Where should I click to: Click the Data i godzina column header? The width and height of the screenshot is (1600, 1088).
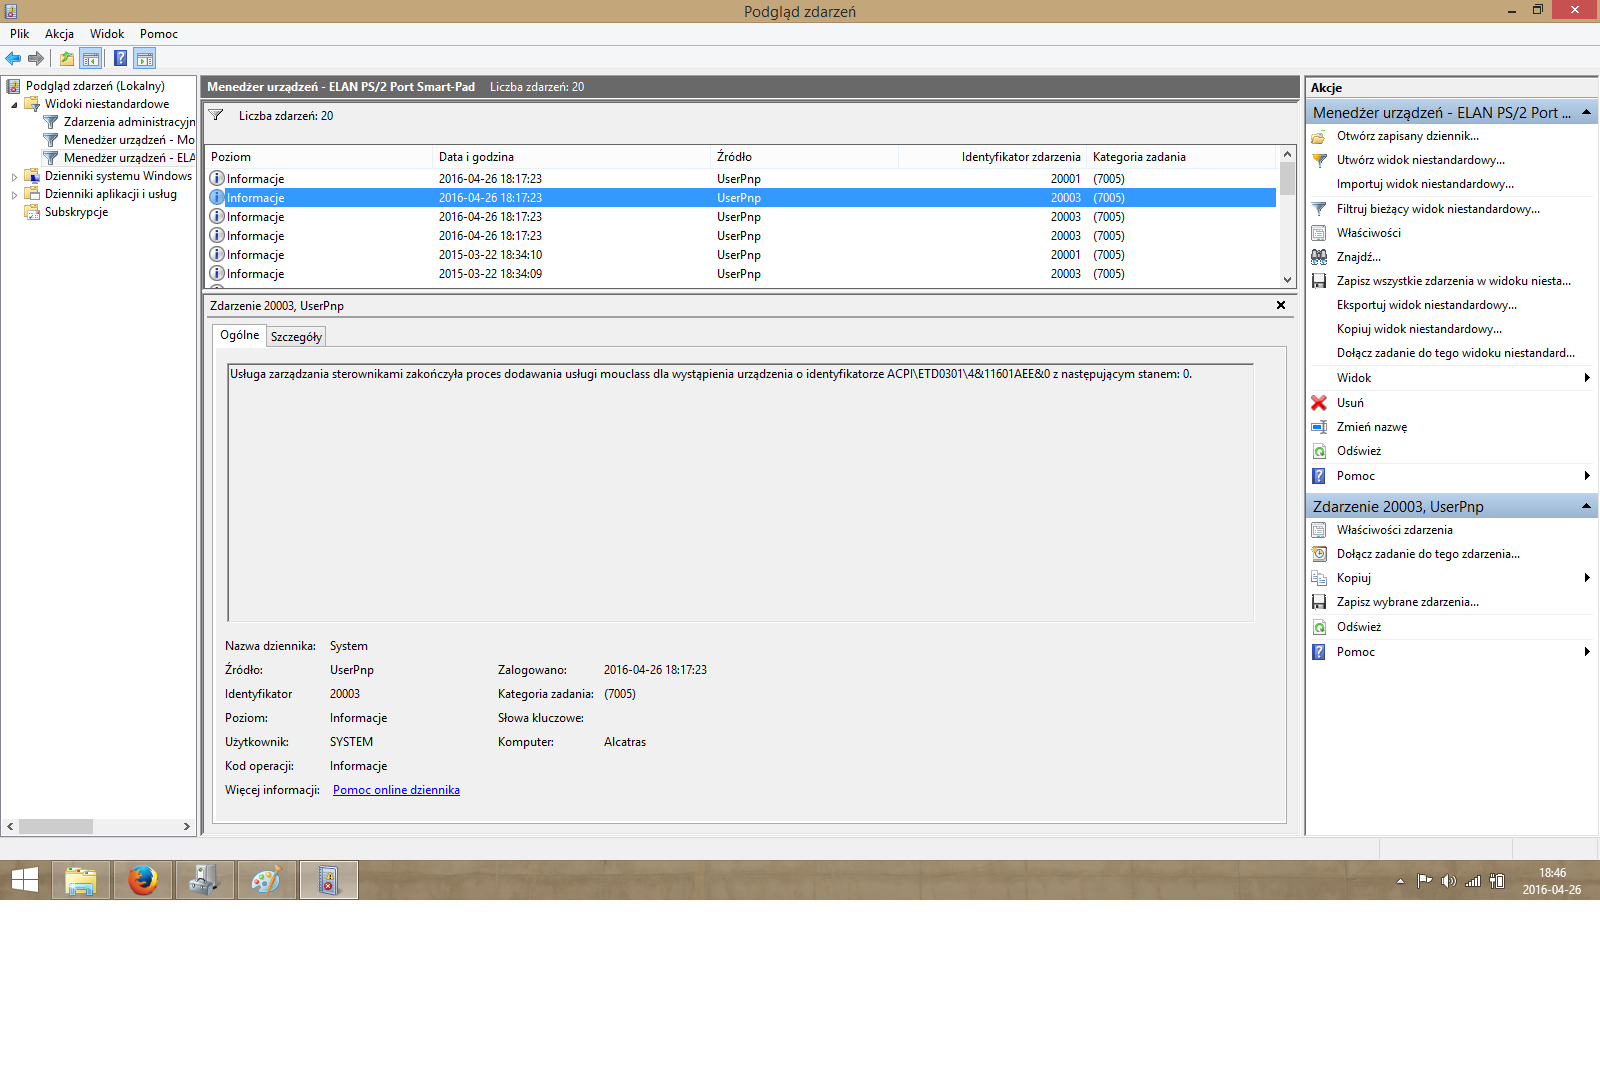tap(571, 157)
